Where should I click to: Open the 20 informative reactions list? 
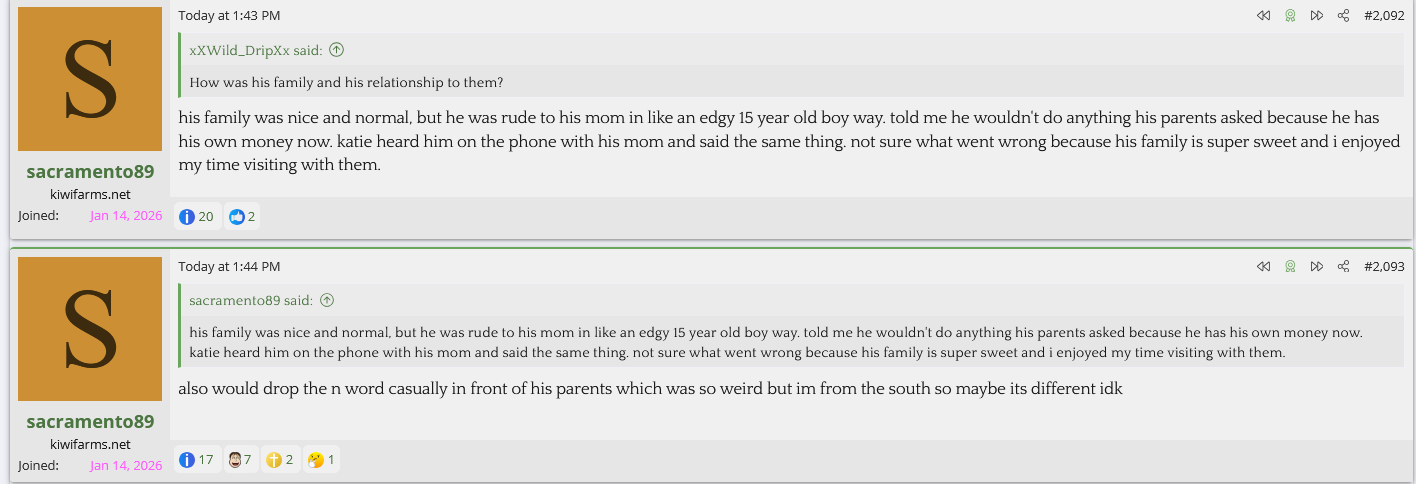(197, 216)
